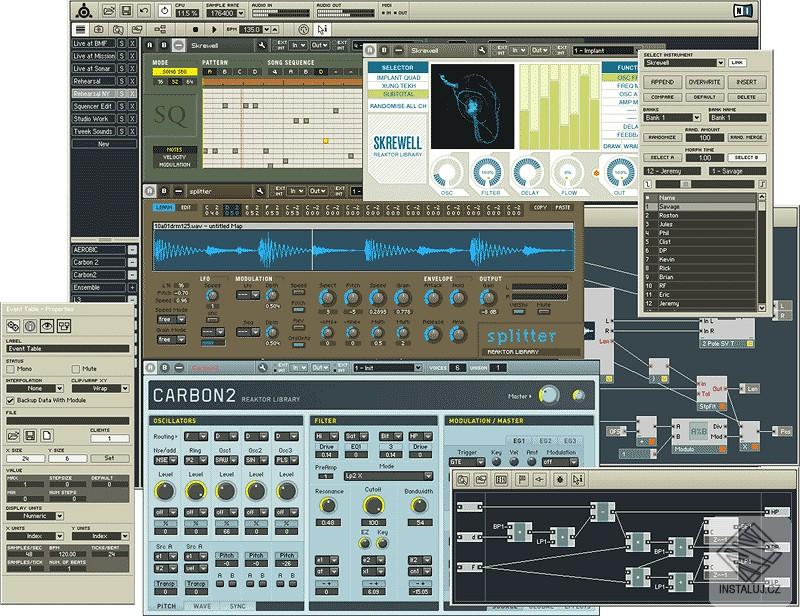Open the Select Instrument dropdown showing Skrewell
The width and height of the screenshot is (800, 616).
[681, 62]
